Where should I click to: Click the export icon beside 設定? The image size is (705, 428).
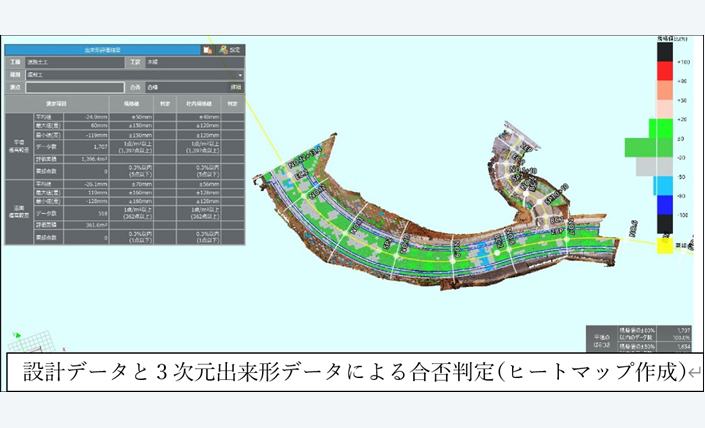coord(207,48)
